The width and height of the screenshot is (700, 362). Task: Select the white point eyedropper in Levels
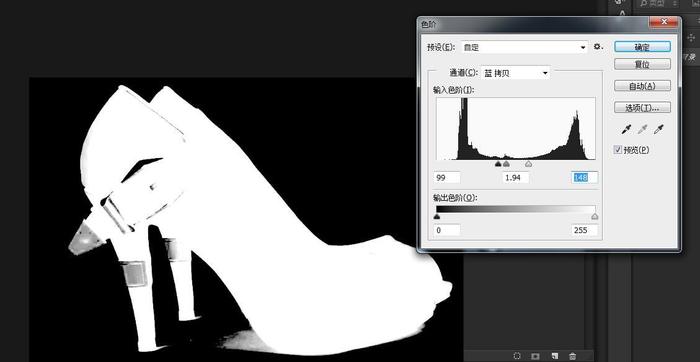pos(658,129)
